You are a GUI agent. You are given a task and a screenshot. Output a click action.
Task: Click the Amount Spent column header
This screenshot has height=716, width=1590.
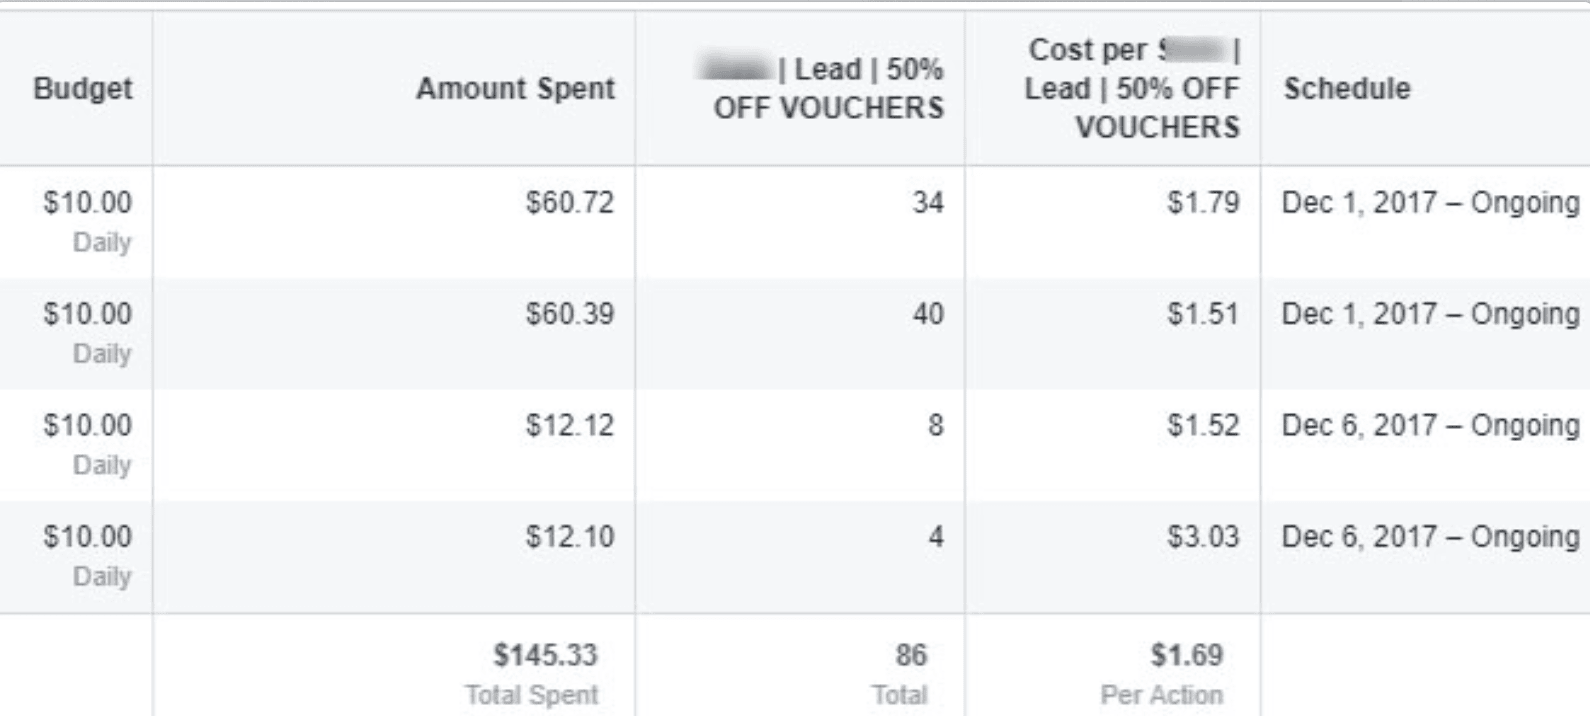coord(515,88)
